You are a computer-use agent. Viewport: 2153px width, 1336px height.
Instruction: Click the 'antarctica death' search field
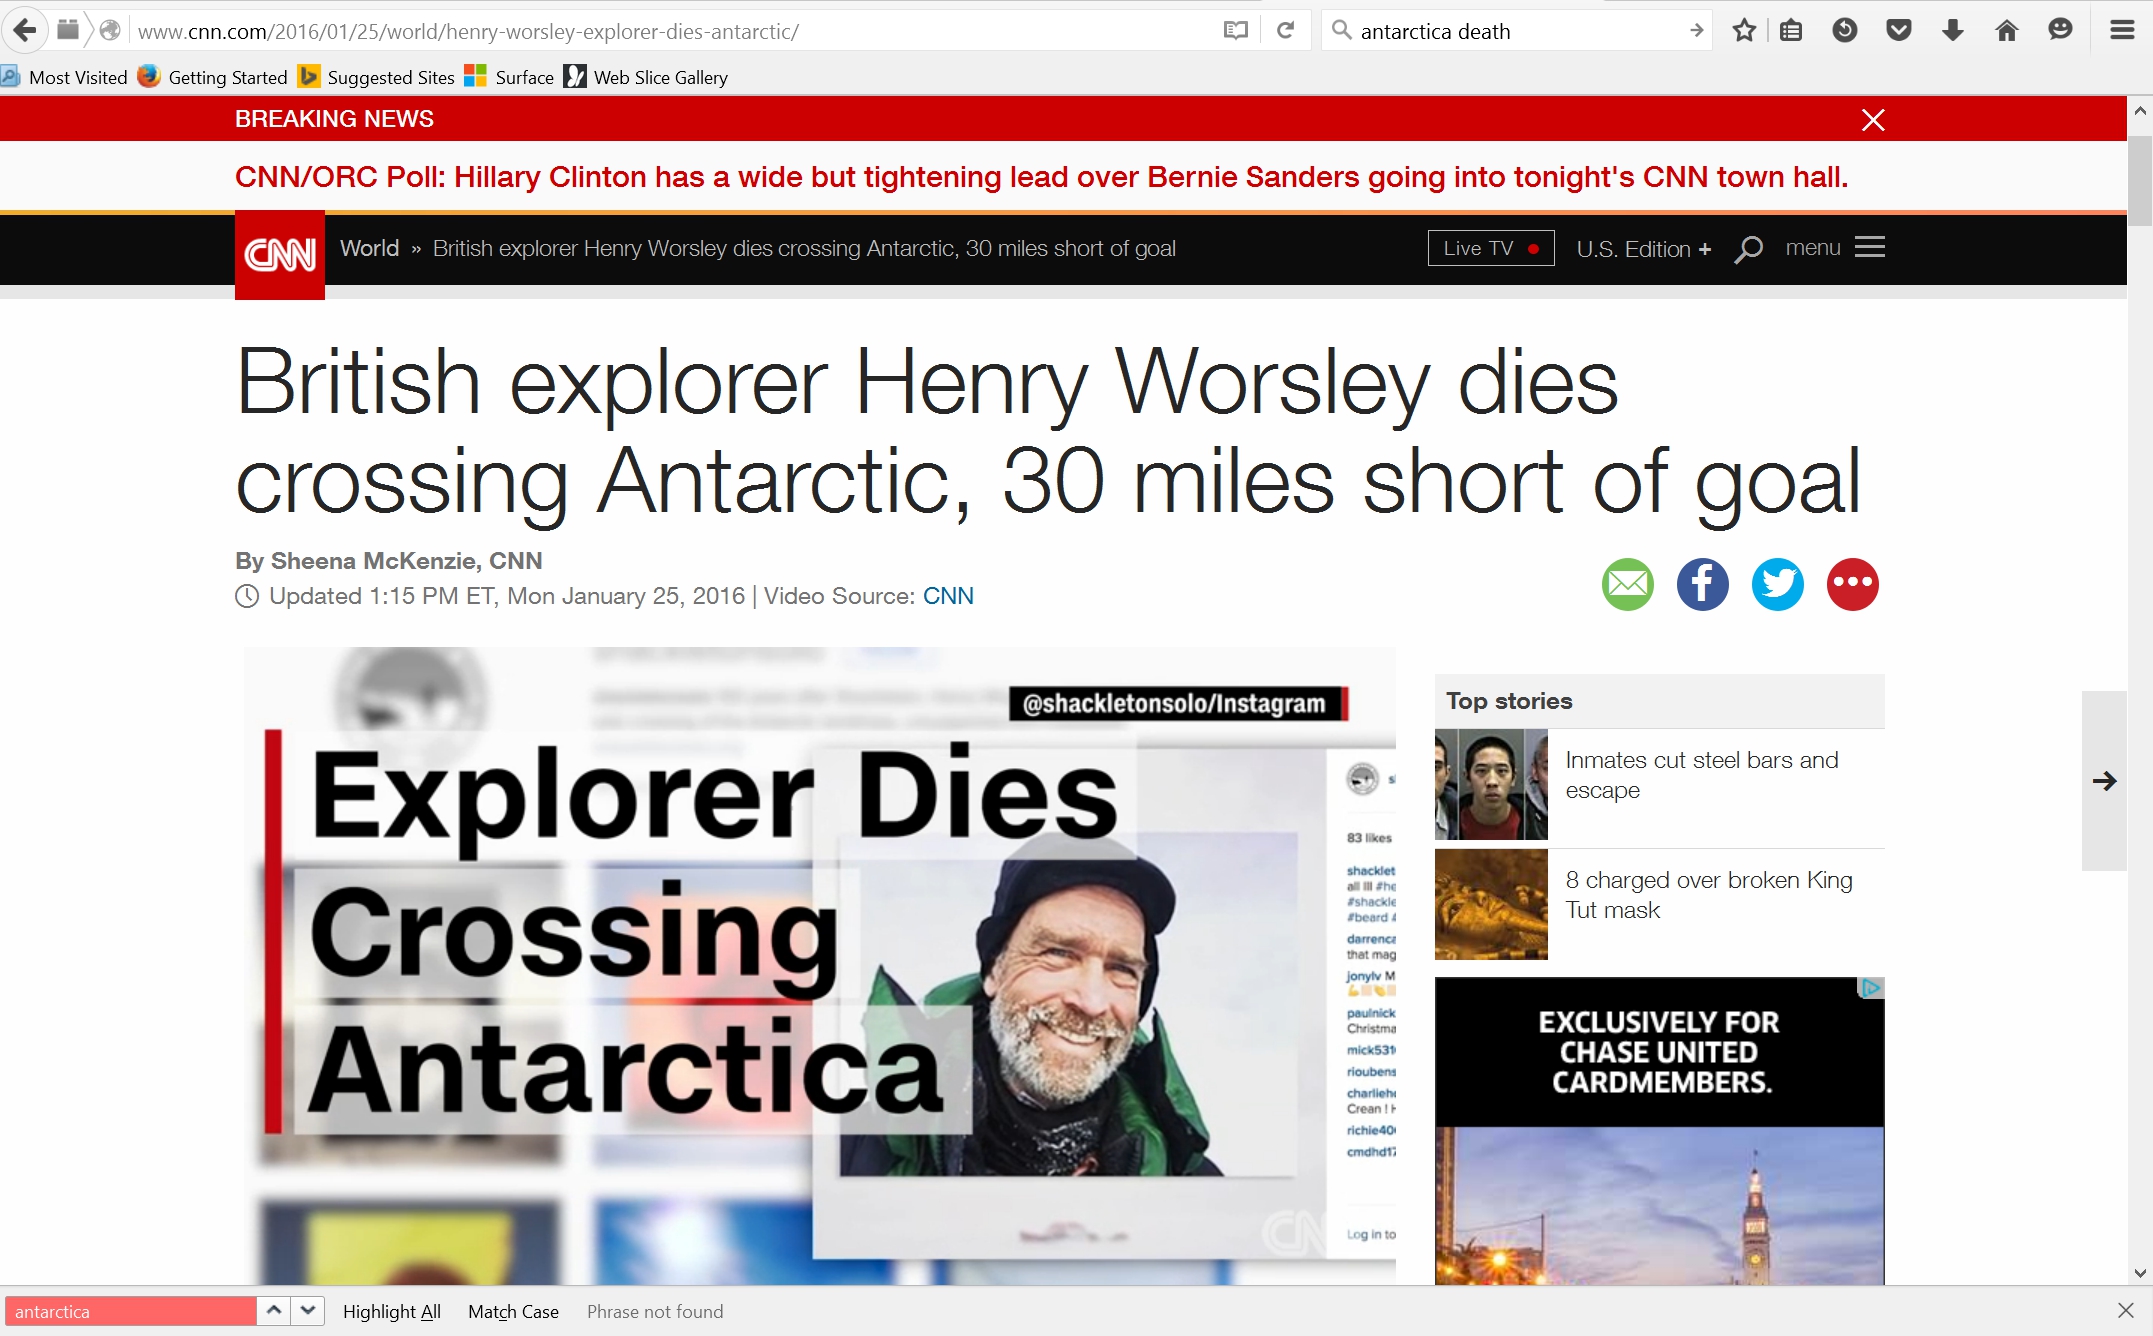coord(1515,31)
